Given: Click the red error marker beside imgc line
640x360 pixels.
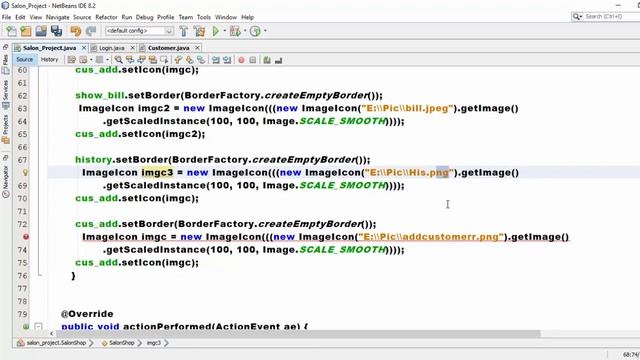Looking at the screenshot, I should tap(26, 237).
